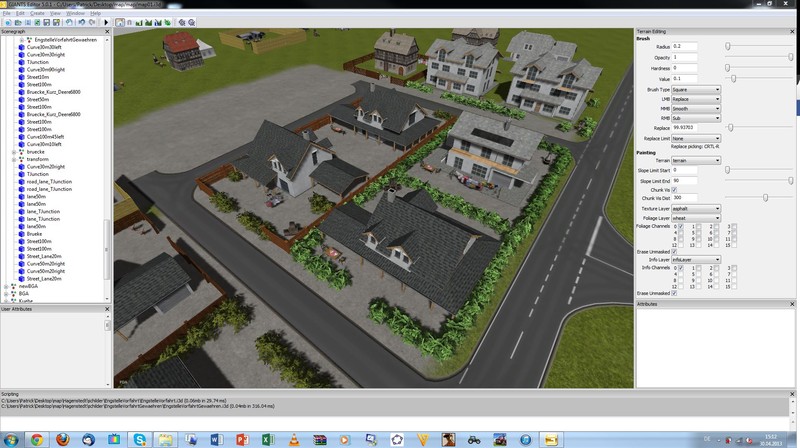
Task: Close the Scenegraph panel
Action: click(107, 32)
